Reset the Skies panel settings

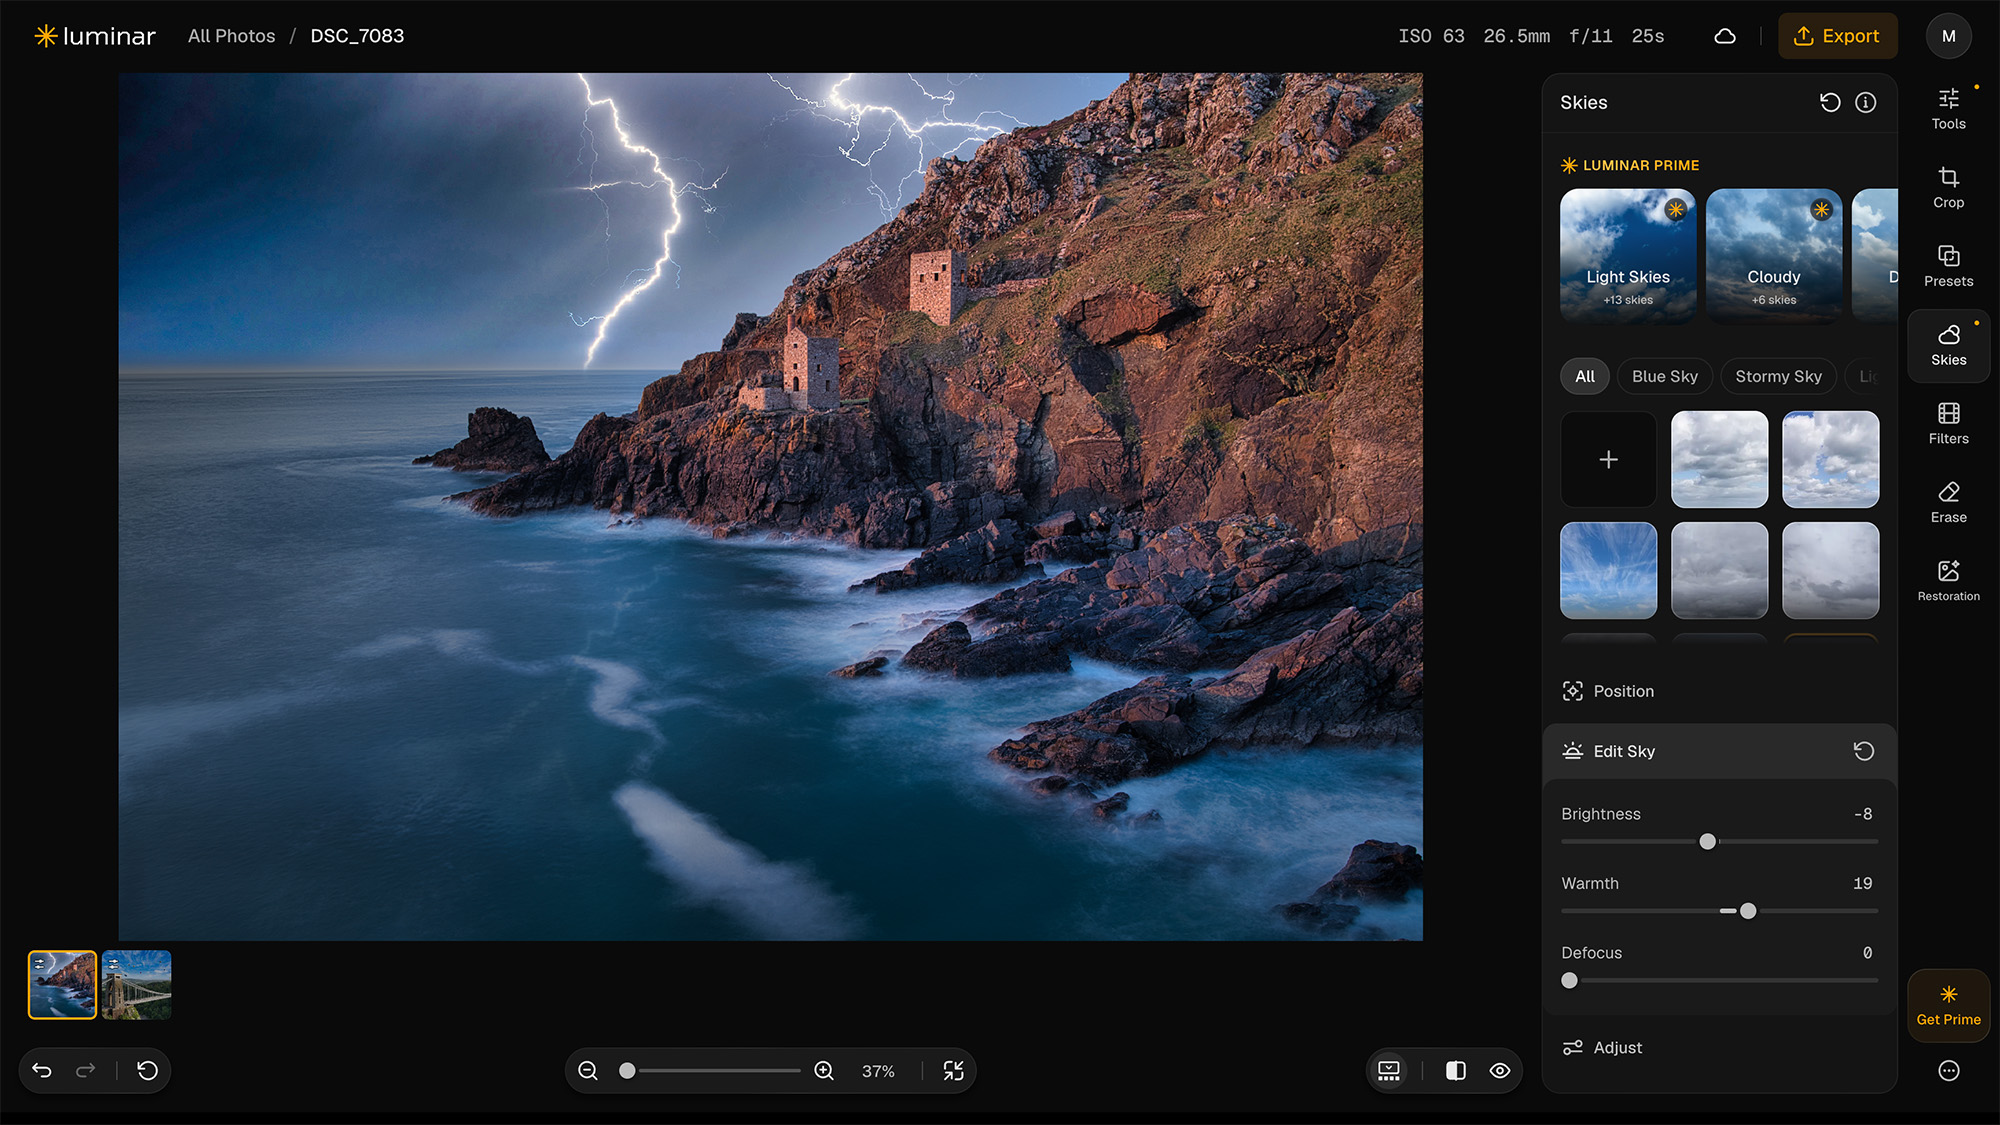pos(1829,102)
